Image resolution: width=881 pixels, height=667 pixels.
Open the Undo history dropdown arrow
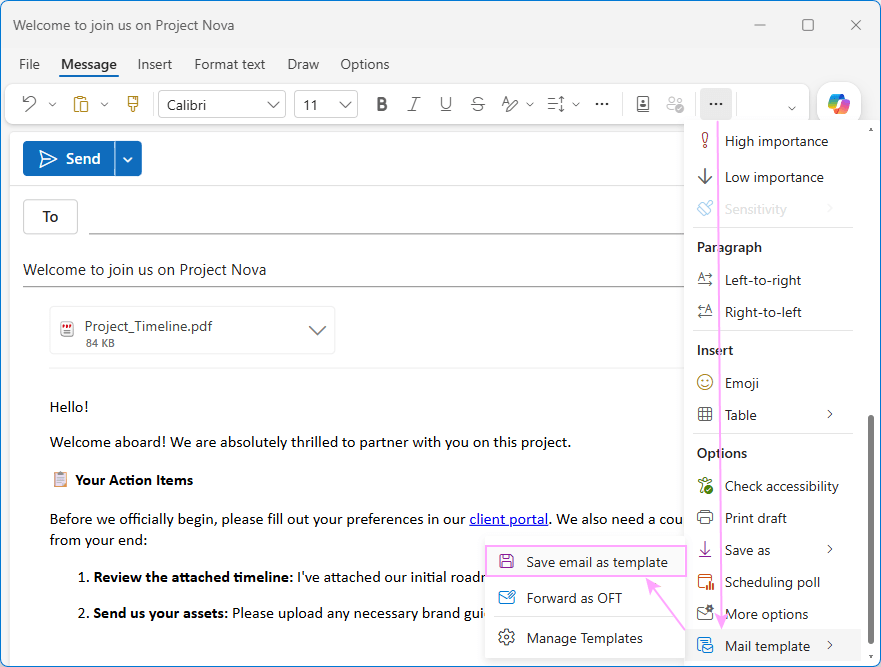pyautogui.click(x=52, y=105)
